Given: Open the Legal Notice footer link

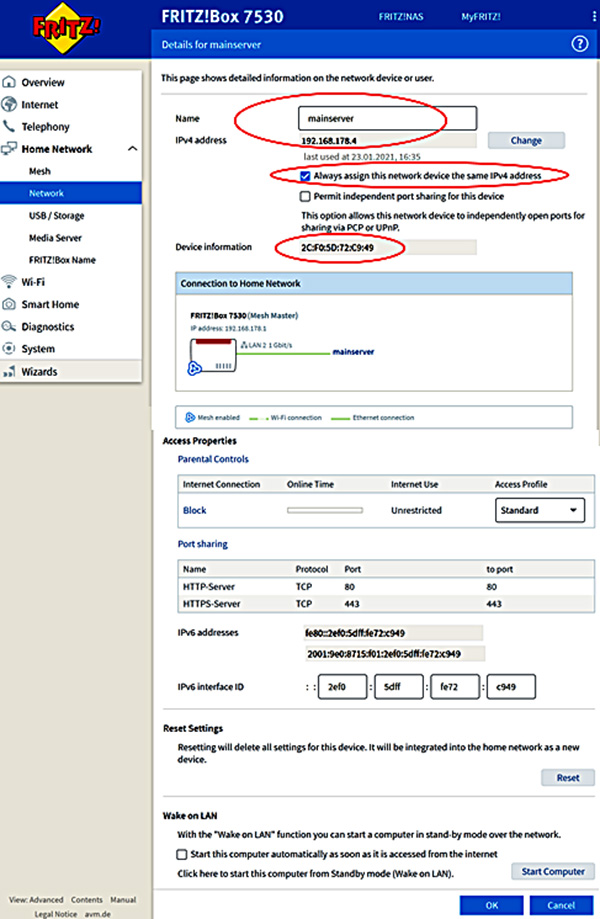Looking at the screenshot, I should [56, 914].
